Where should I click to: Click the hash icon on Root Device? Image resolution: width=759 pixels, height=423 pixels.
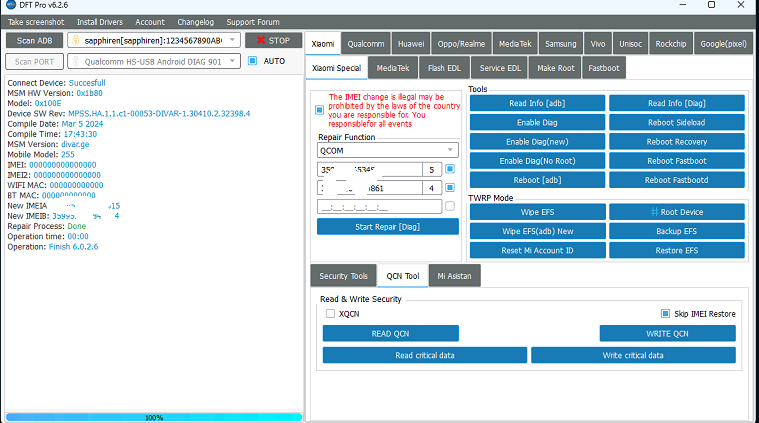(654, 212)
